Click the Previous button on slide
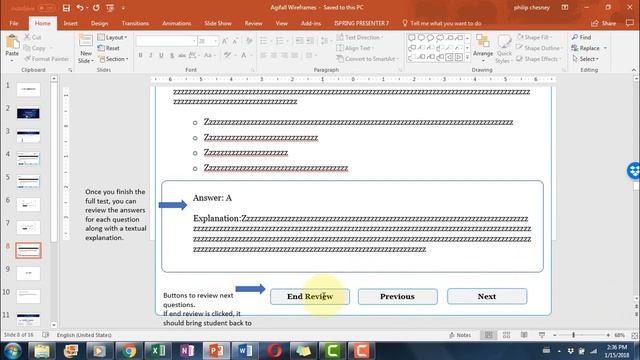This screenshot has width=640, height=360. tap(398, 296)
